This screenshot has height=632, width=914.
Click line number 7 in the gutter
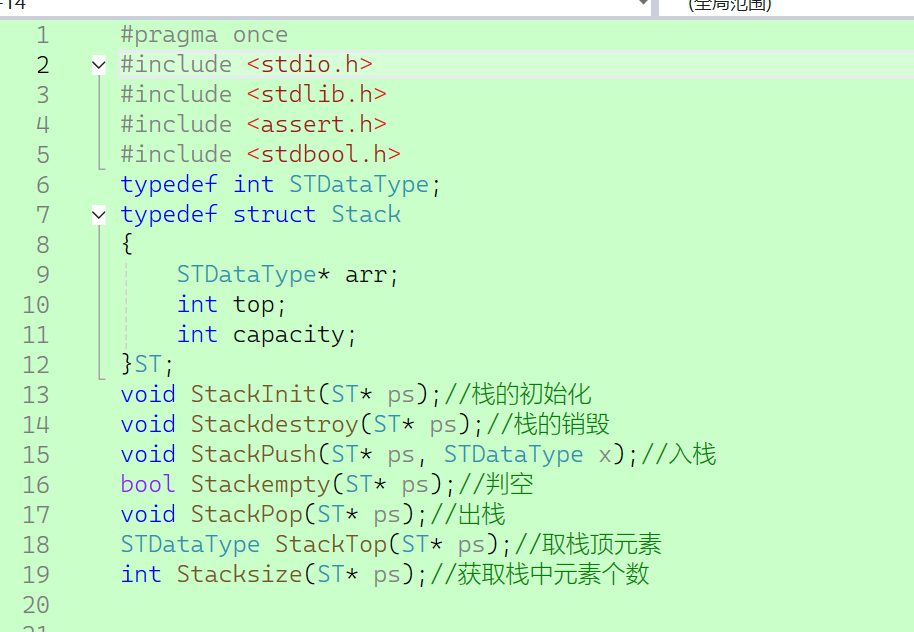click(x=43, y=215)
